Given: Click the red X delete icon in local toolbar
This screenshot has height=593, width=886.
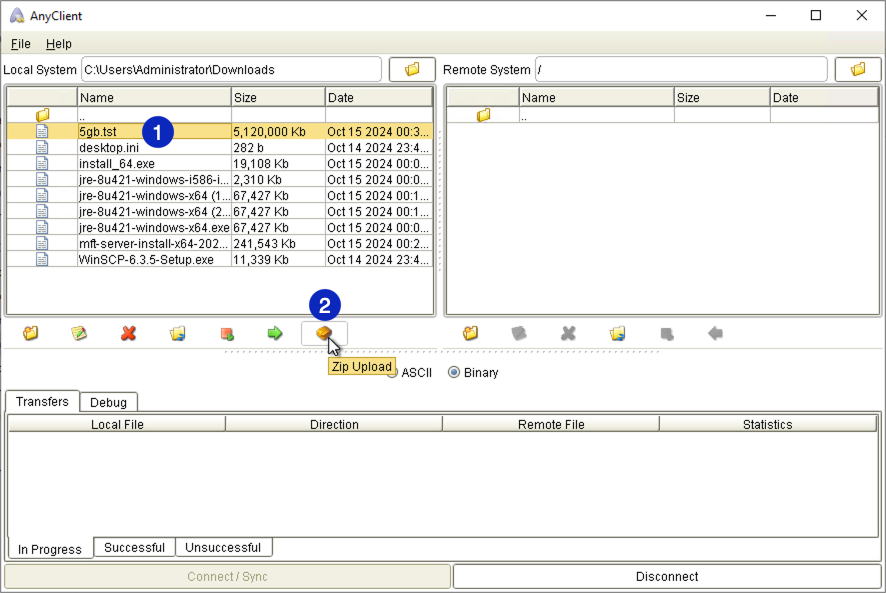Looking at the screenshot, I should [x=128, y=333].
